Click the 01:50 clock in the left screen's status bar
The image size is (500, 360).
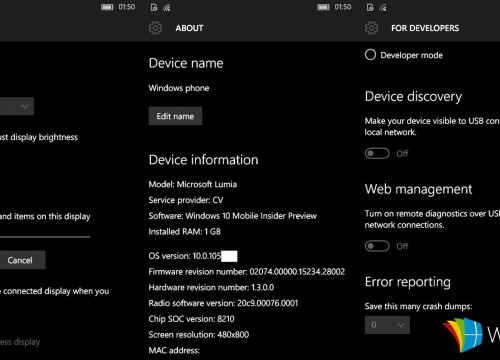127,7
